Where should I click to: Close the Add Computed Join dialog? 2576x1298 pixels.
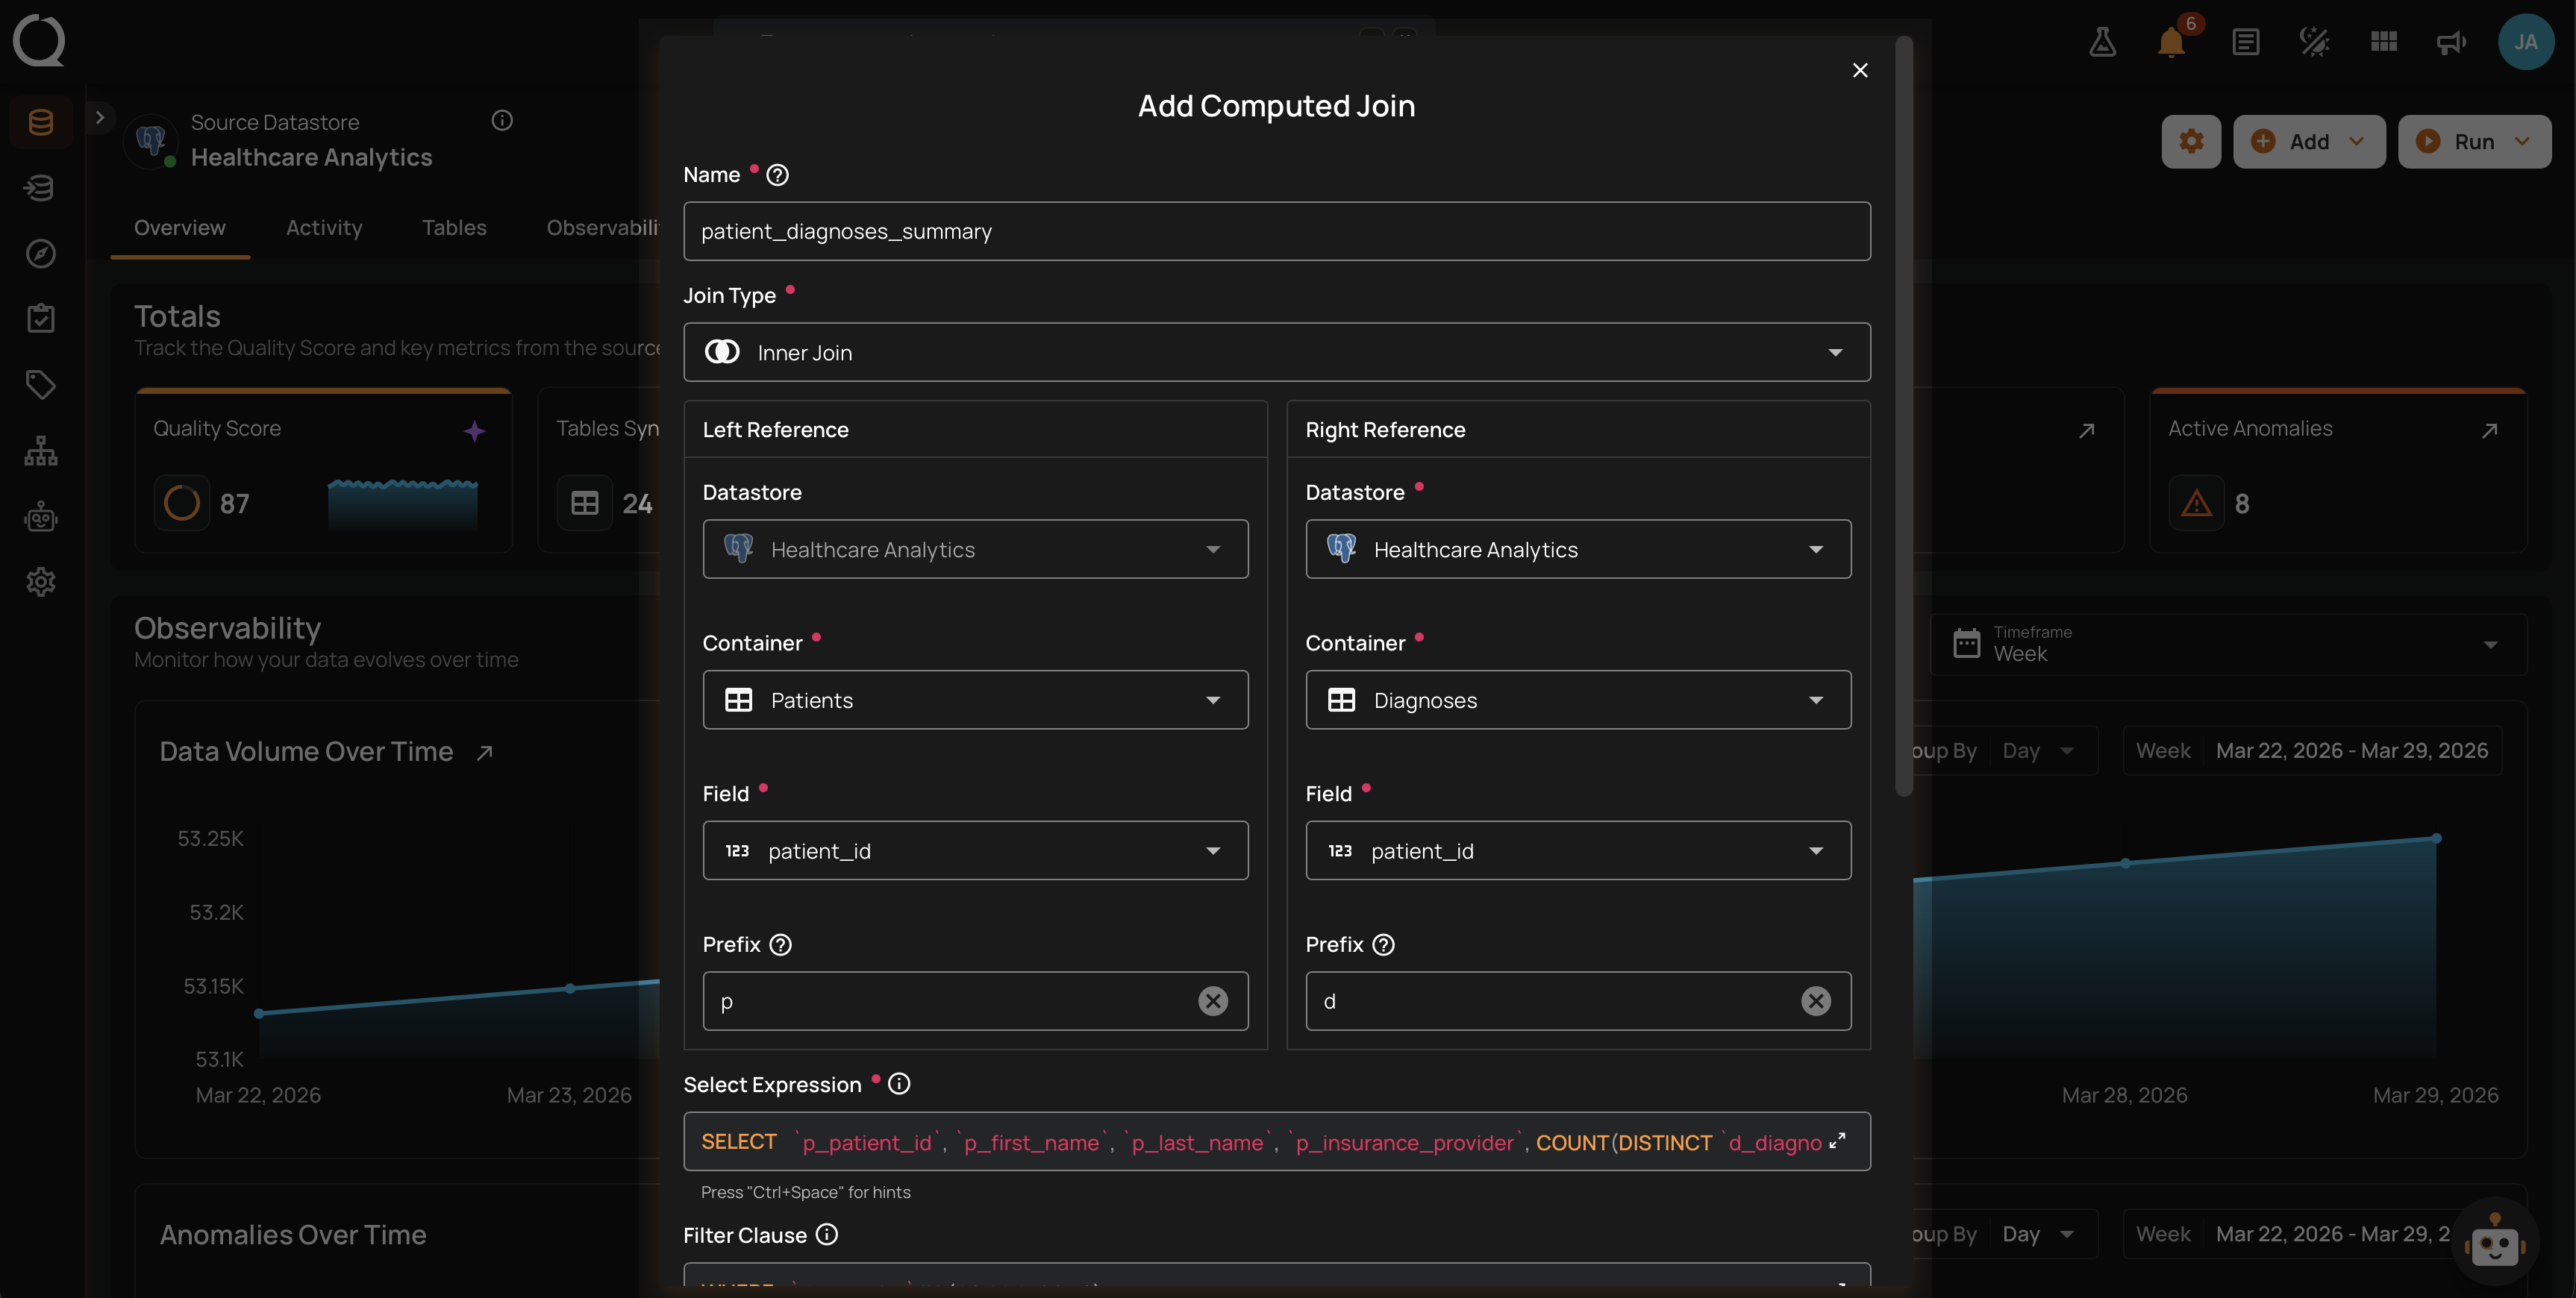pyautogui.click(x=1859, y=70)
